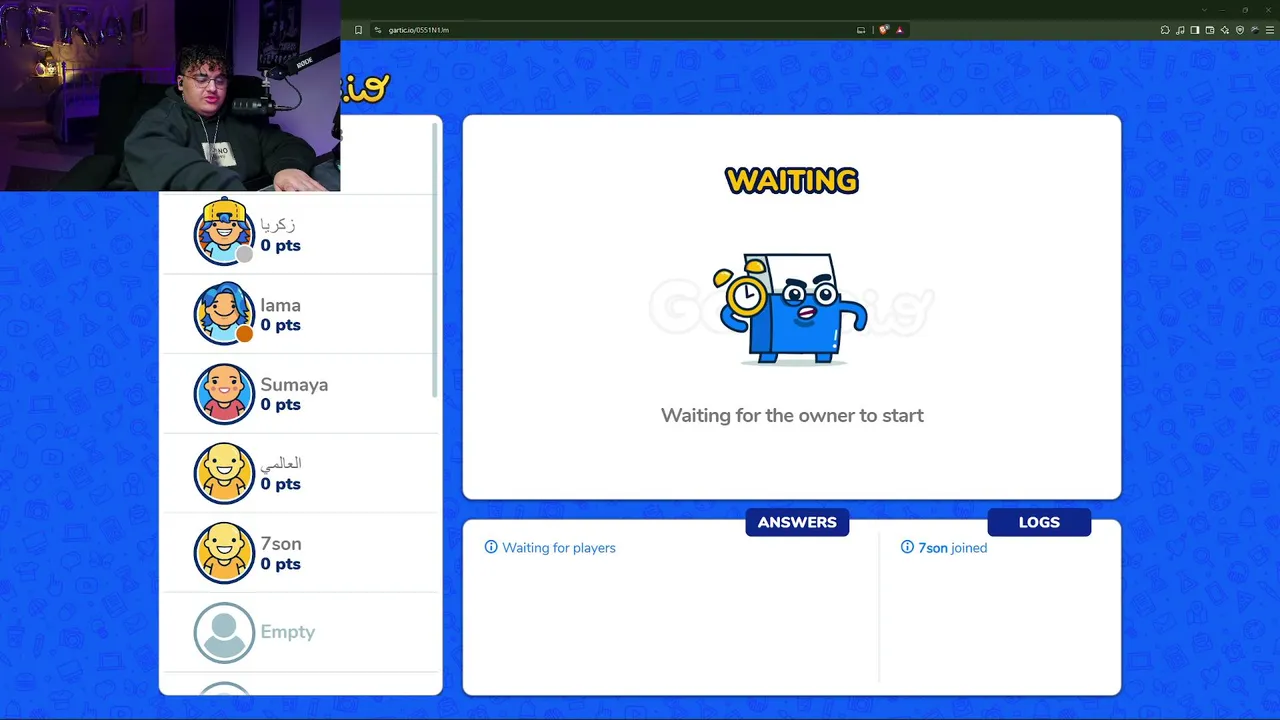The height and width of the screenshot is (720, 1280).
Task: Click the gray status dot on زكريا
Action: coord(245,255)
